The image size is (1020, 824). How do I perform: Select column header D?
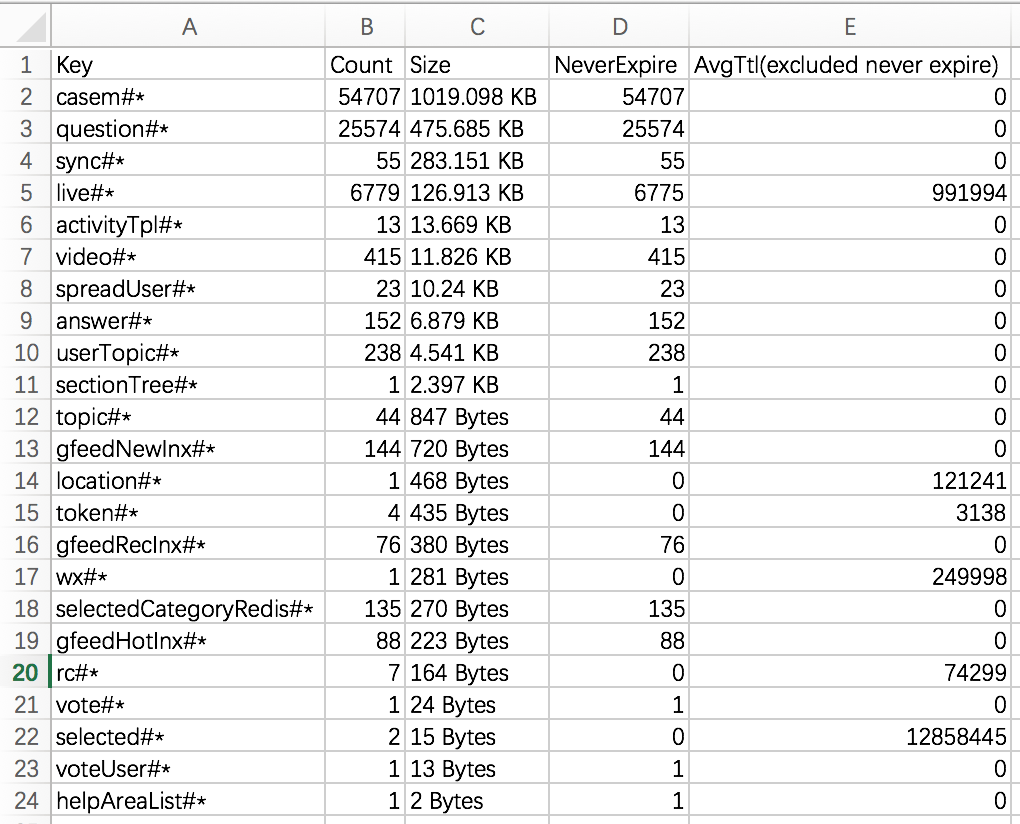tap(619, 27)
